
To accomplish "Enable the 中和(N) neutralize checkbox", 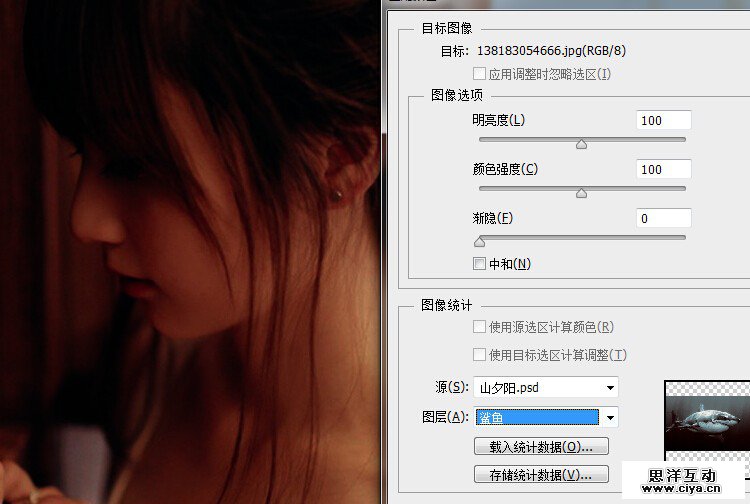I will (x=480, y=264).
